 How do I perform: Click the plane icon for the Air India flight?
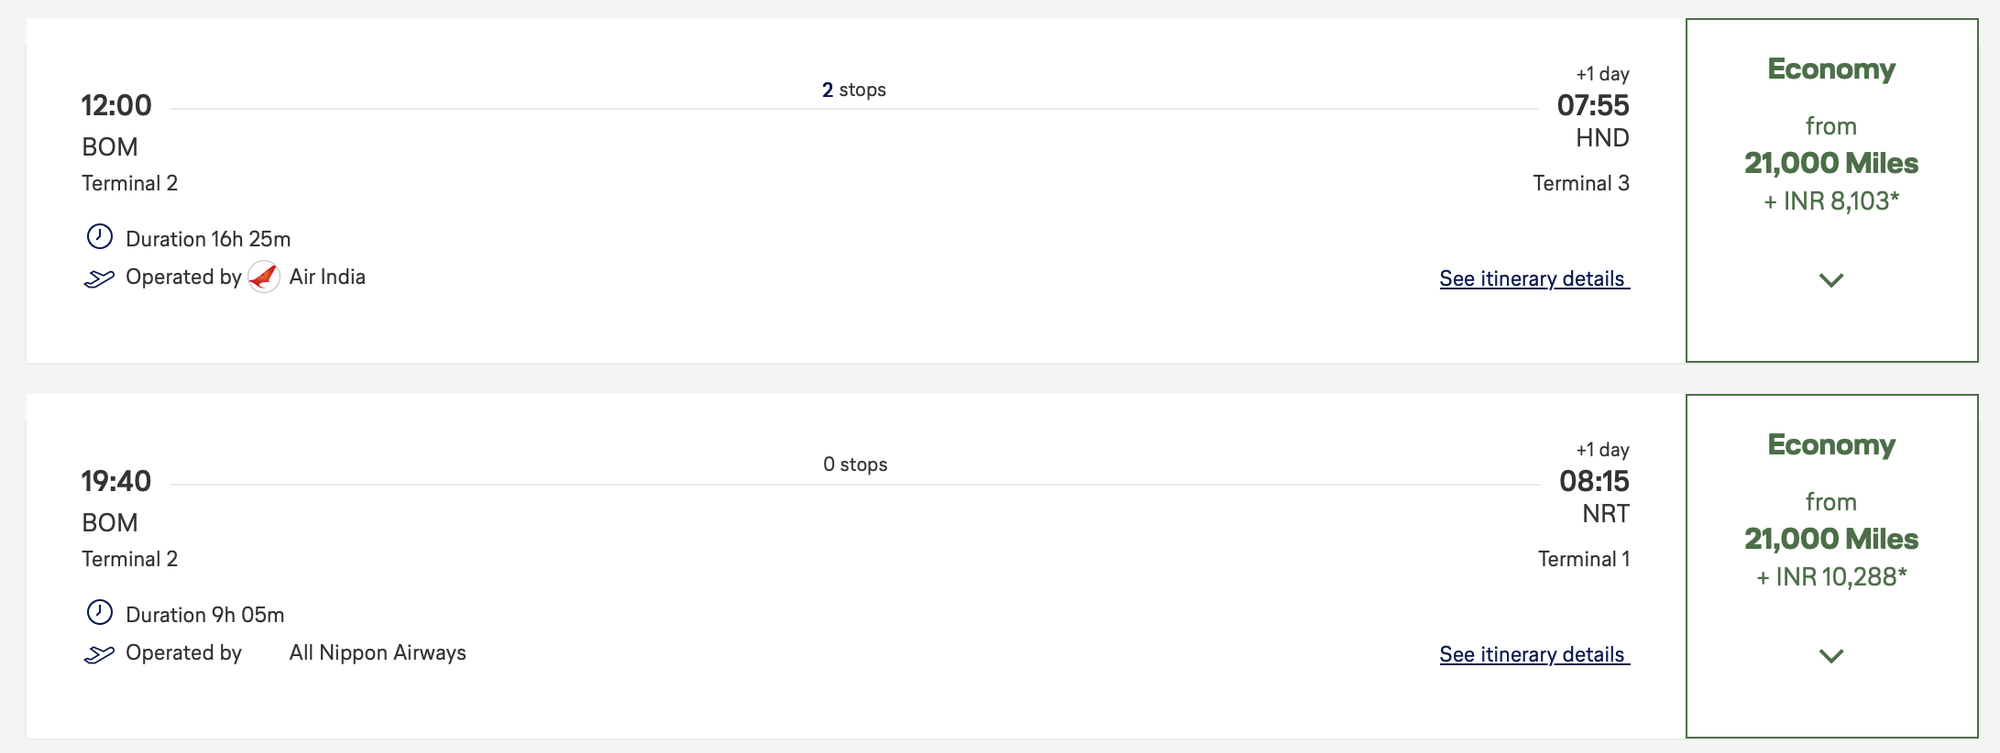point(99,279)
